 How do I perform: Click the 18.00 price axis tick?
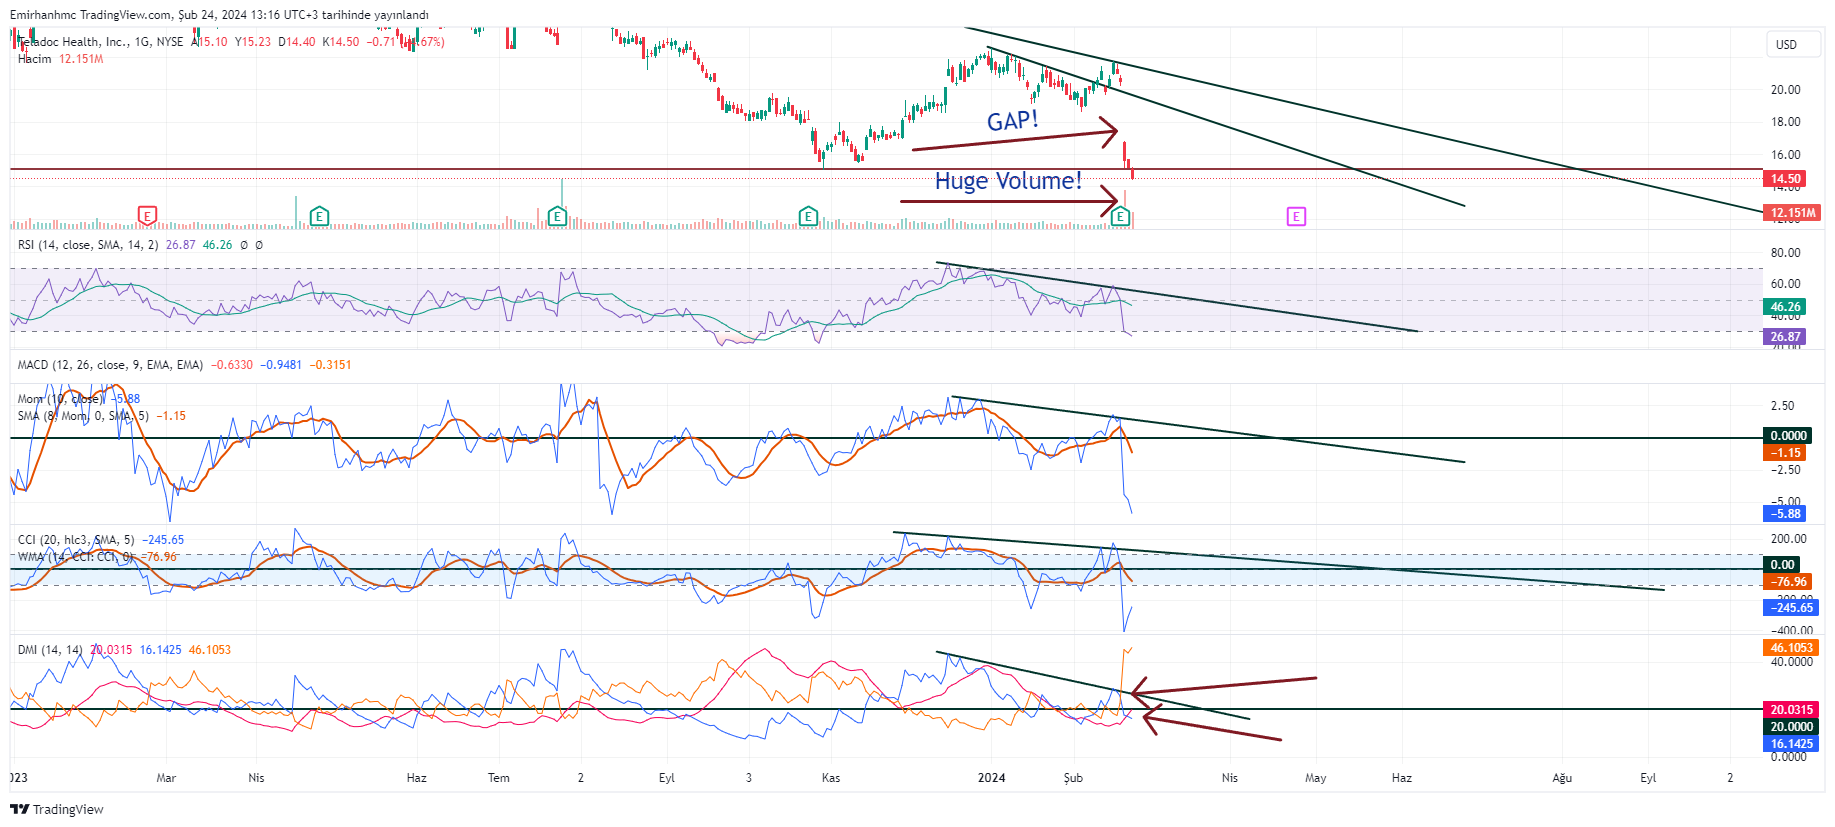point(1785,122)
